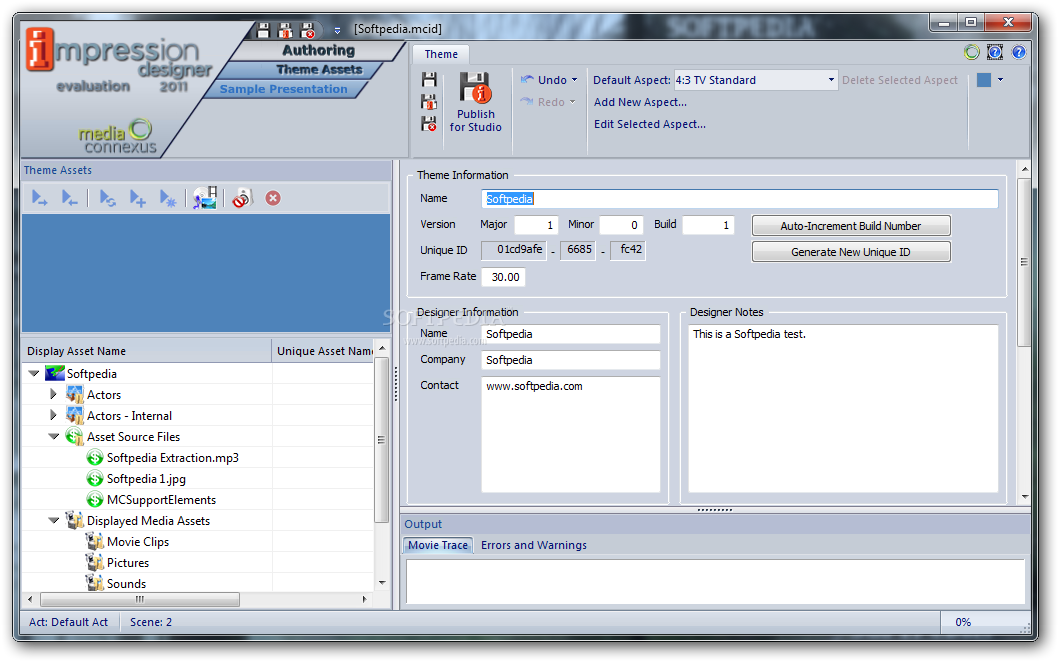Switch to the Authoring mode tab

[x=318, y=50]
